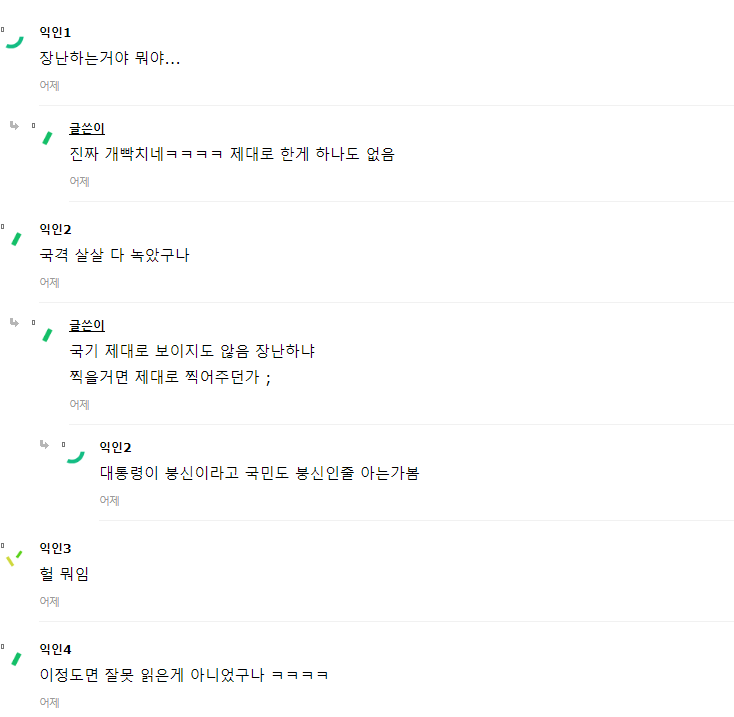The width and height of the screenshot is (734, 717).
Task: Click the nested reply arrow before 대통령이 reply
Action: point(44,444)
